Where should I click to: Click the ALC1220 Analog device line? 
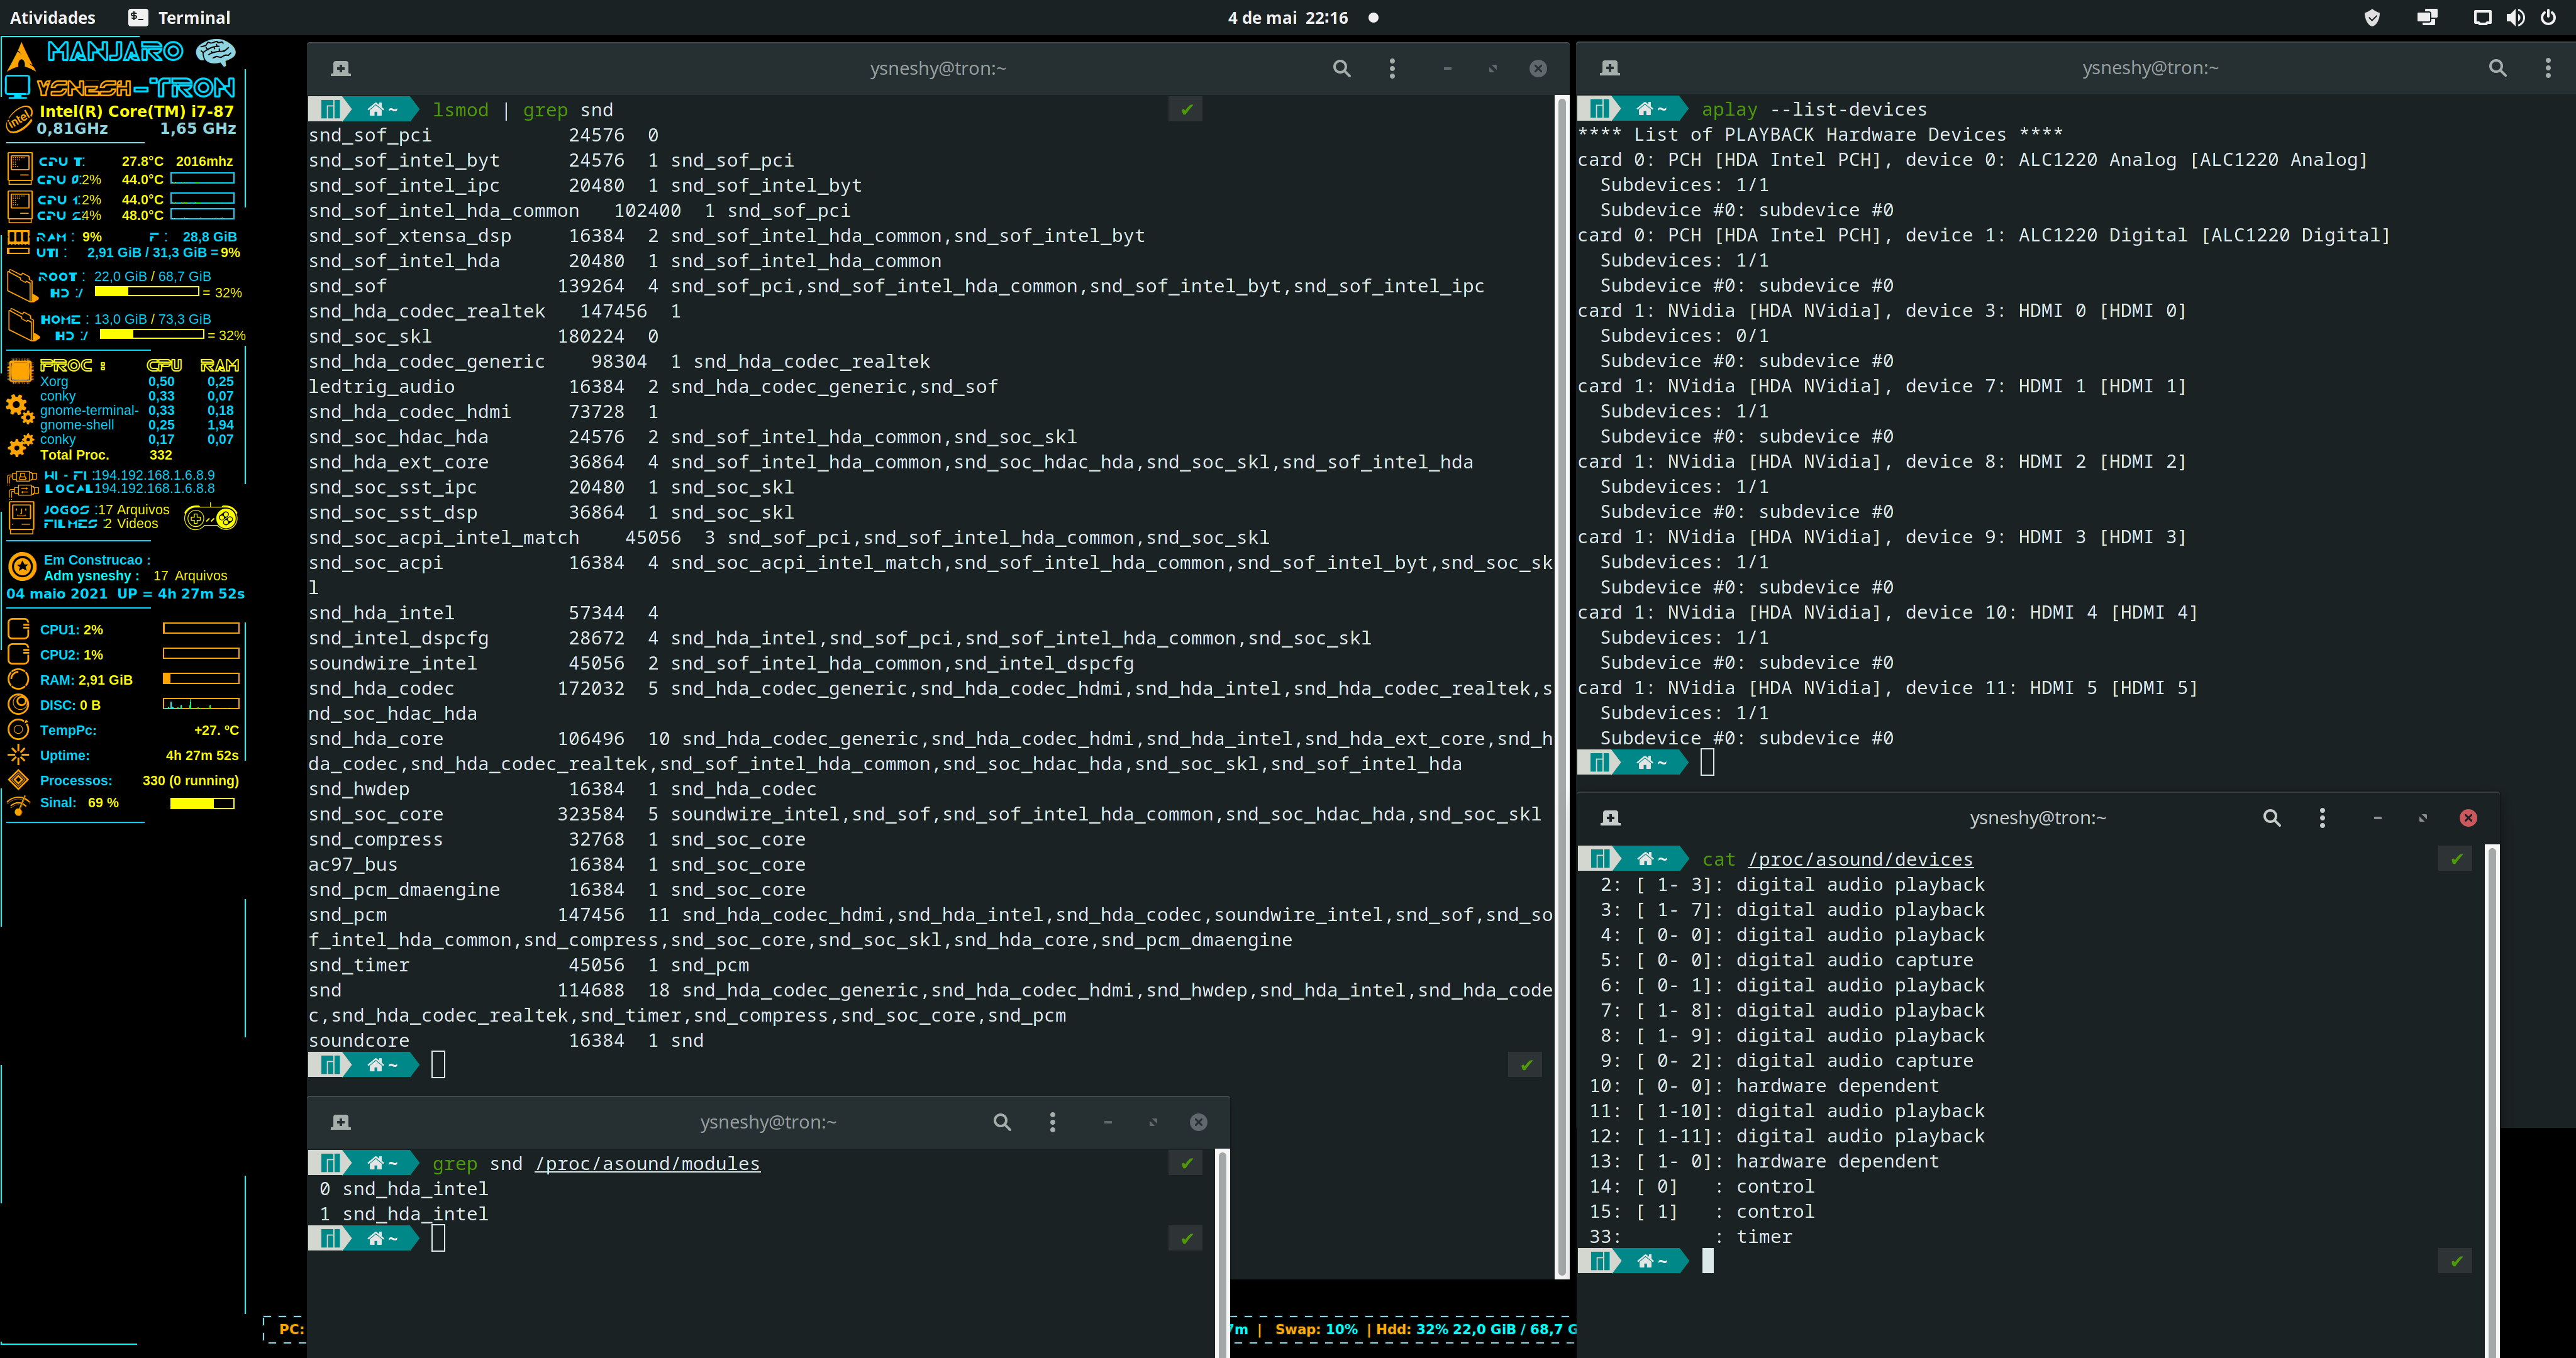tap(1972, 160)
